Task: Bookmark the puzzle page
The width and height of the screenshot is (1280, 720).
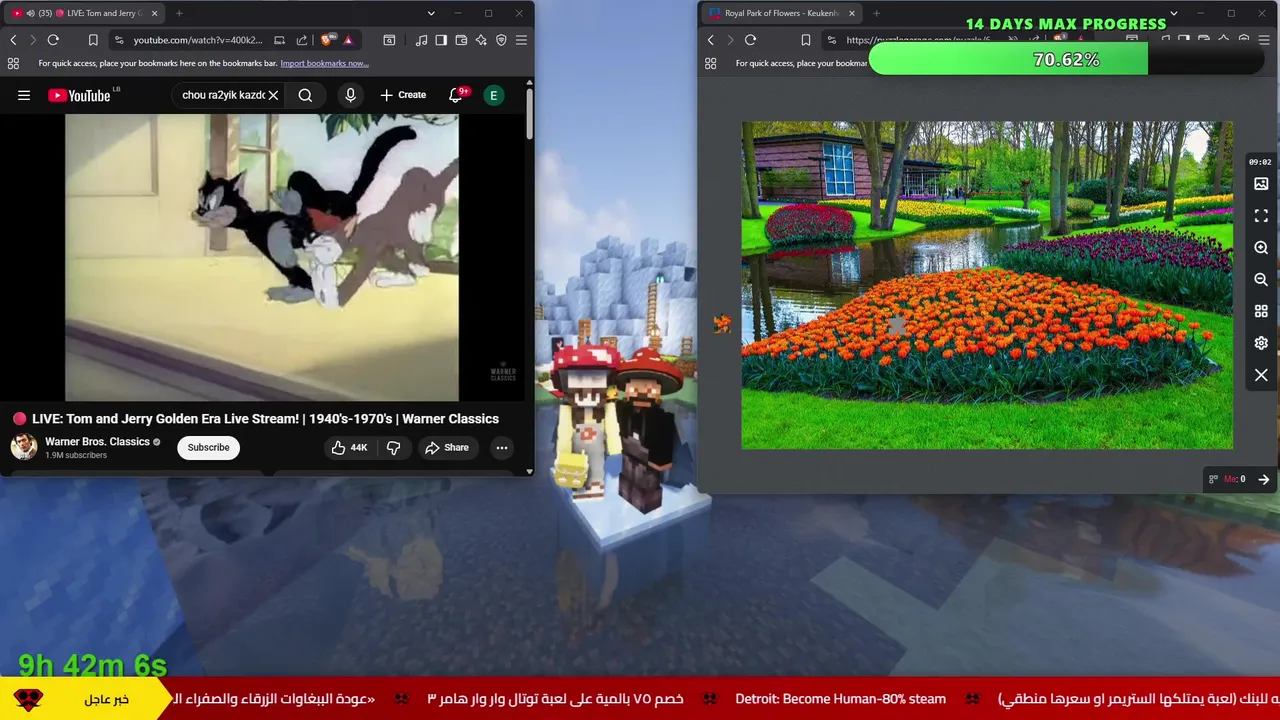Action: 805,40
